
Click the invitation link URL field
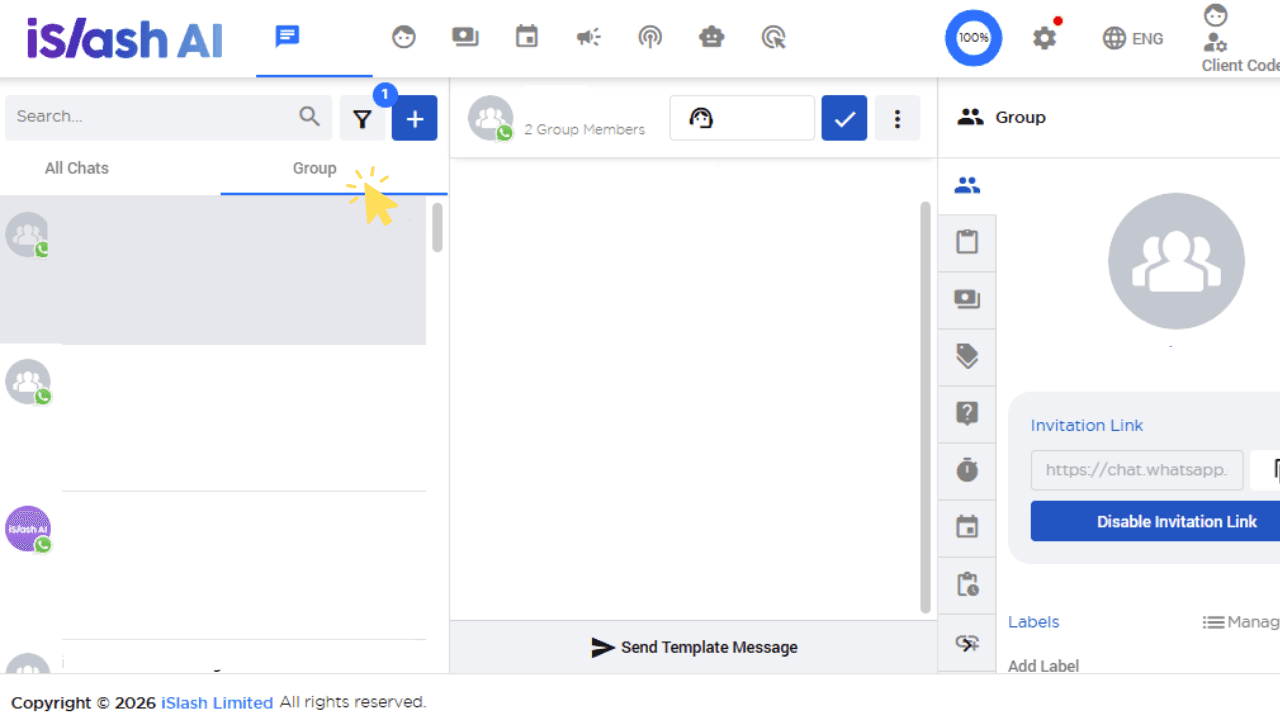tap(1137, 470)
